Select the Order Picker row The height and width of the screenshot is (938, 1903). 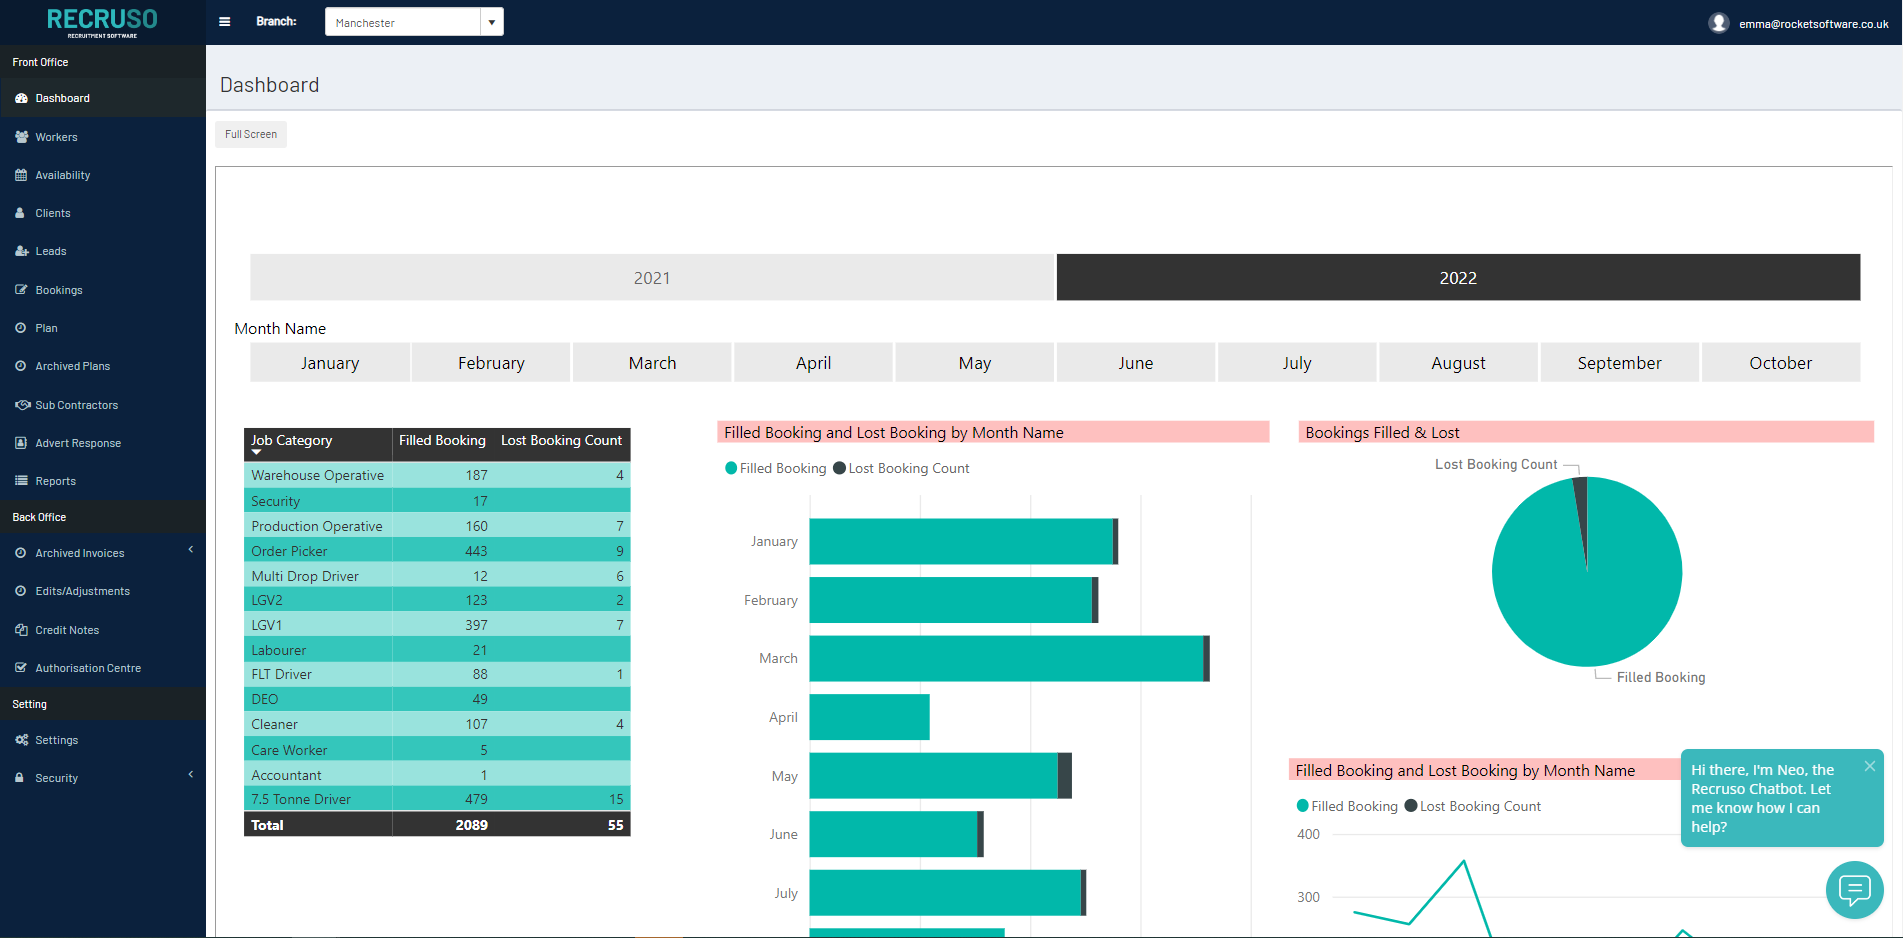click(437, 551)
